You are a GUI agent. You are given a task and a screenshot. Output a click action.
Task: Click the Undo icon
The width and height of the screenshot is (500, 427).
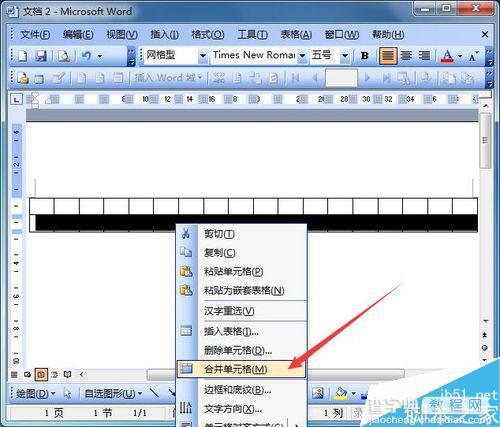pyautogui.click(x=86, y=56)
